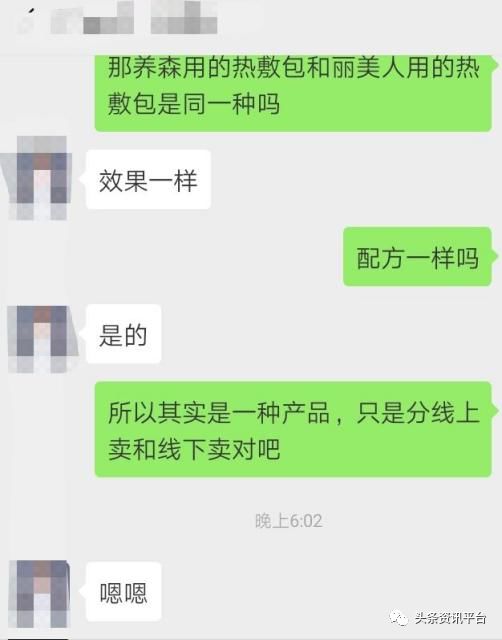Screen dimensions: 502x640
Task: Click the '头条资讯平台' watermark text
Action: click(x=450, y=618)
